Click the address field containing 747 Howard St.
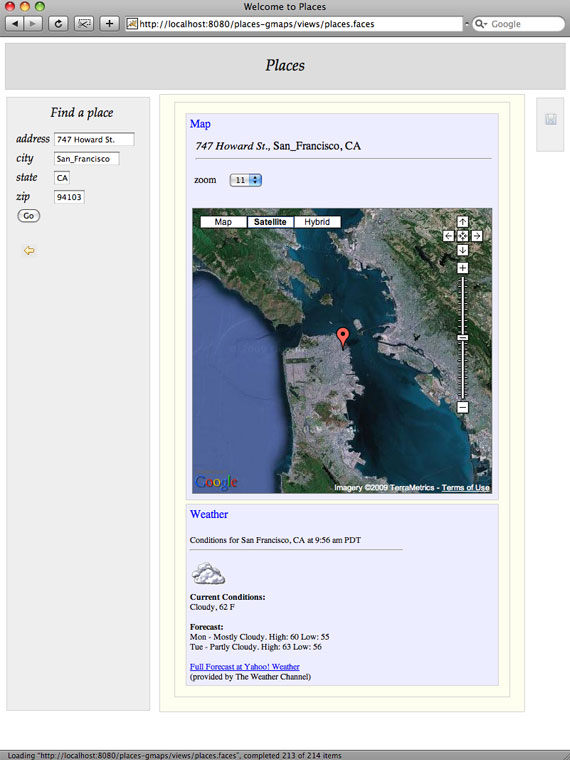 (x=94, y=139)
